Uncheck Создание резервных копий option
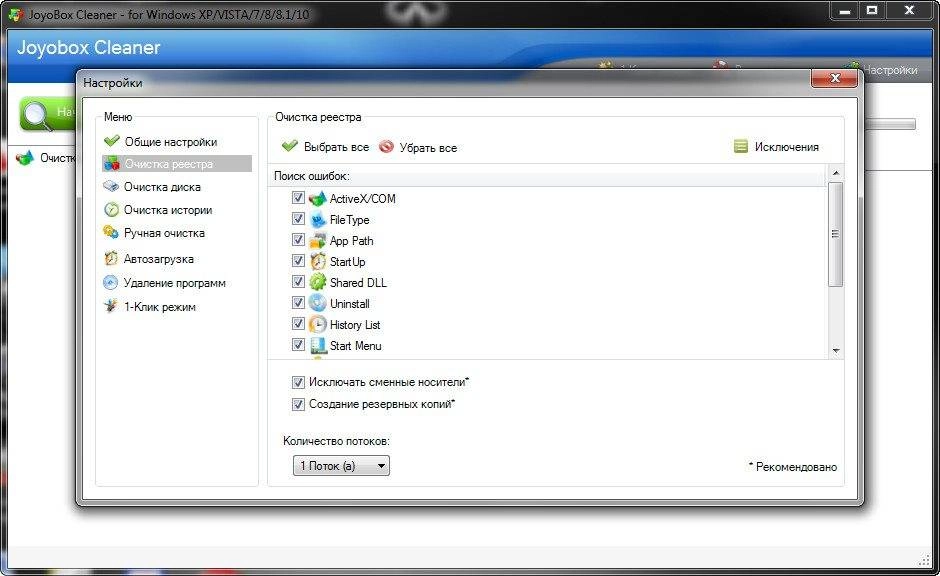 click(x=298, y=404)
